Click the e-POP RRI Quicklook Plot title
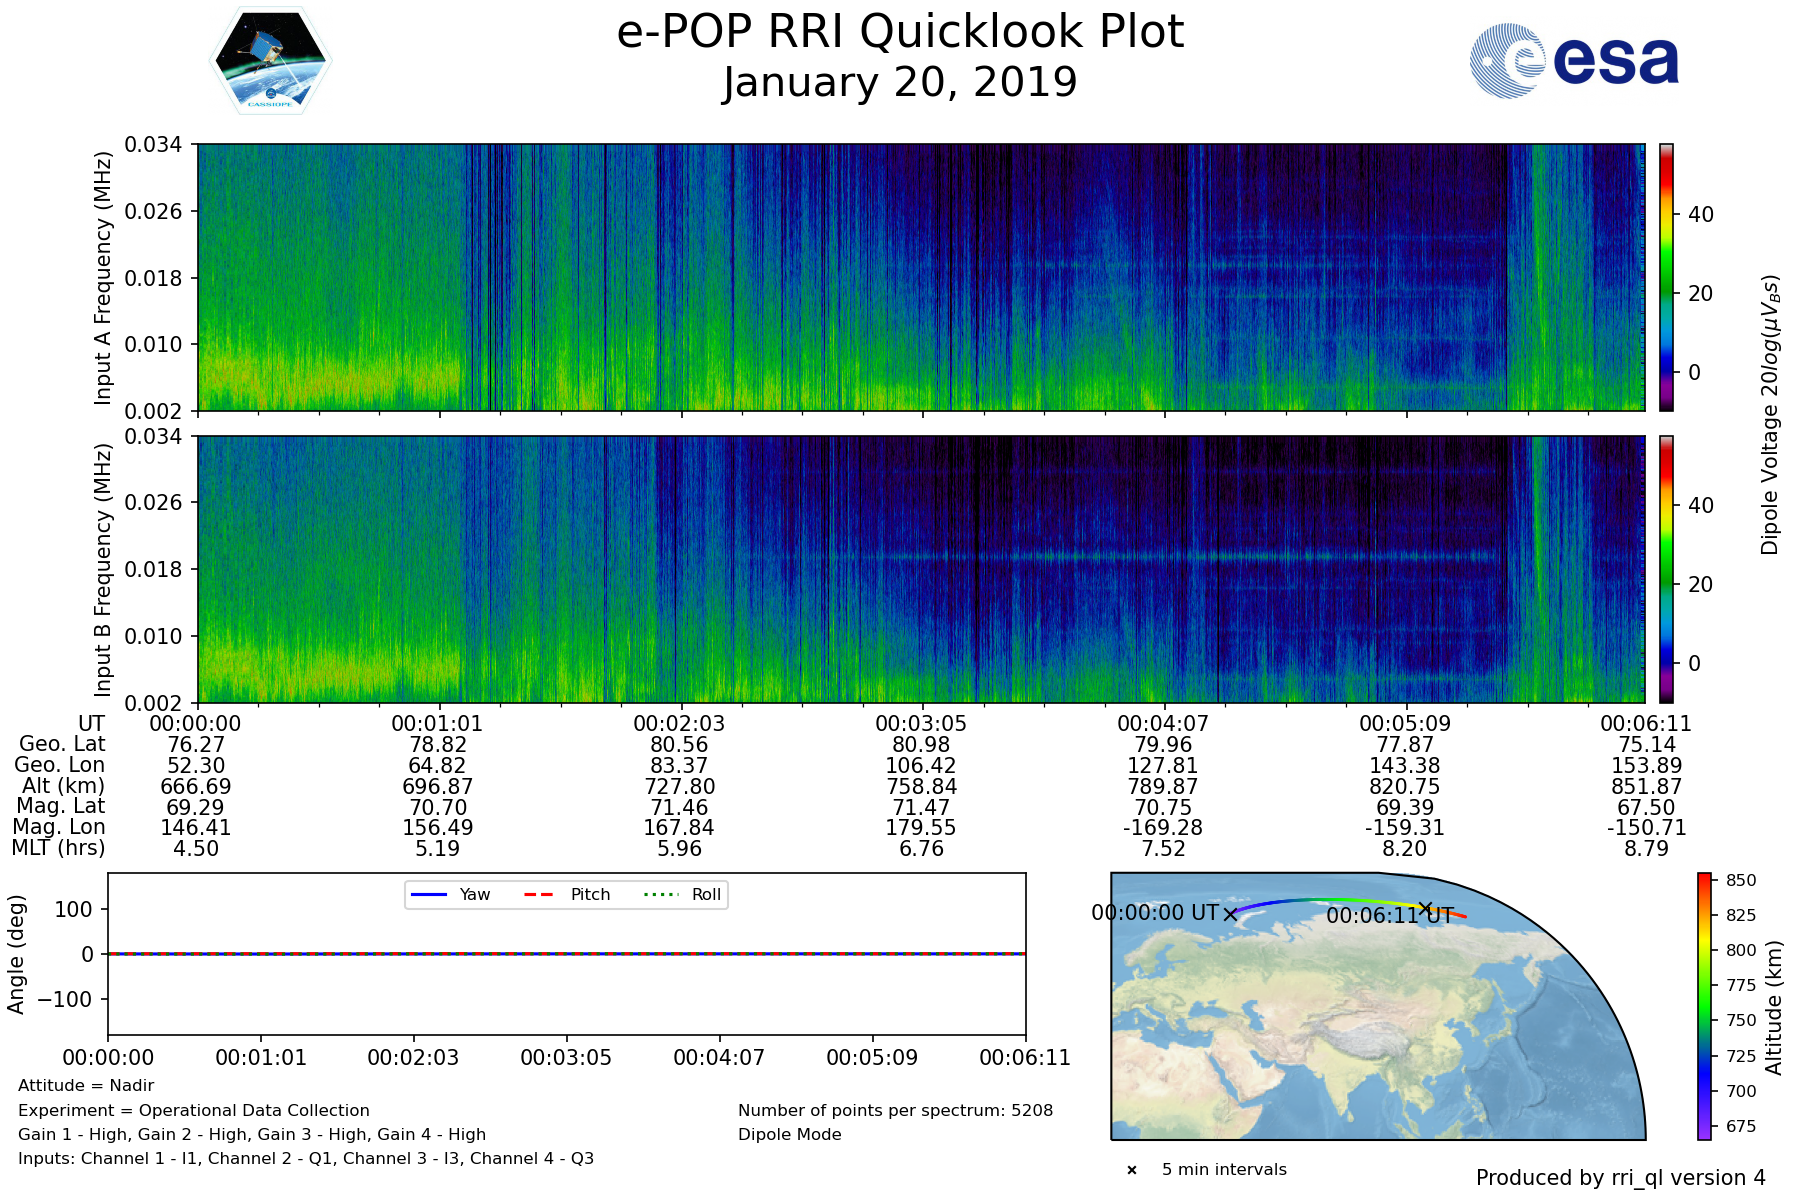This screenshot has height=1200, width=1800. point(900,32)
